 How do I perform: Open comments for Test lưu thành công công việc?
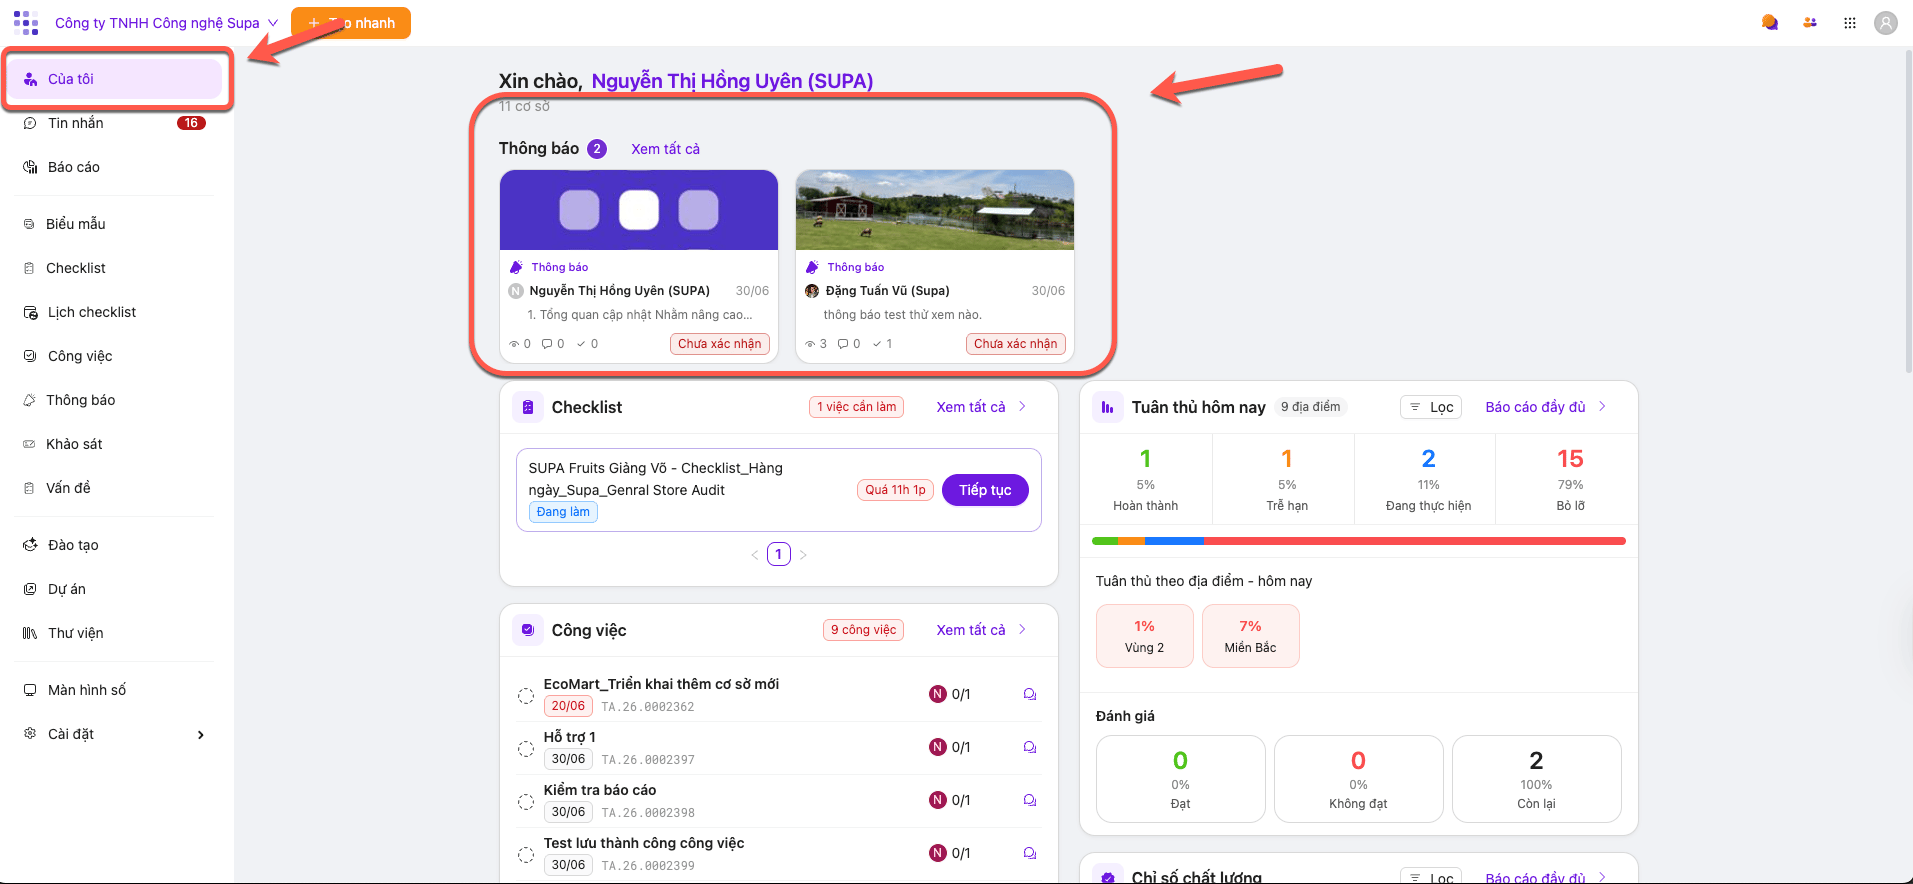[x=1030, y=853]
